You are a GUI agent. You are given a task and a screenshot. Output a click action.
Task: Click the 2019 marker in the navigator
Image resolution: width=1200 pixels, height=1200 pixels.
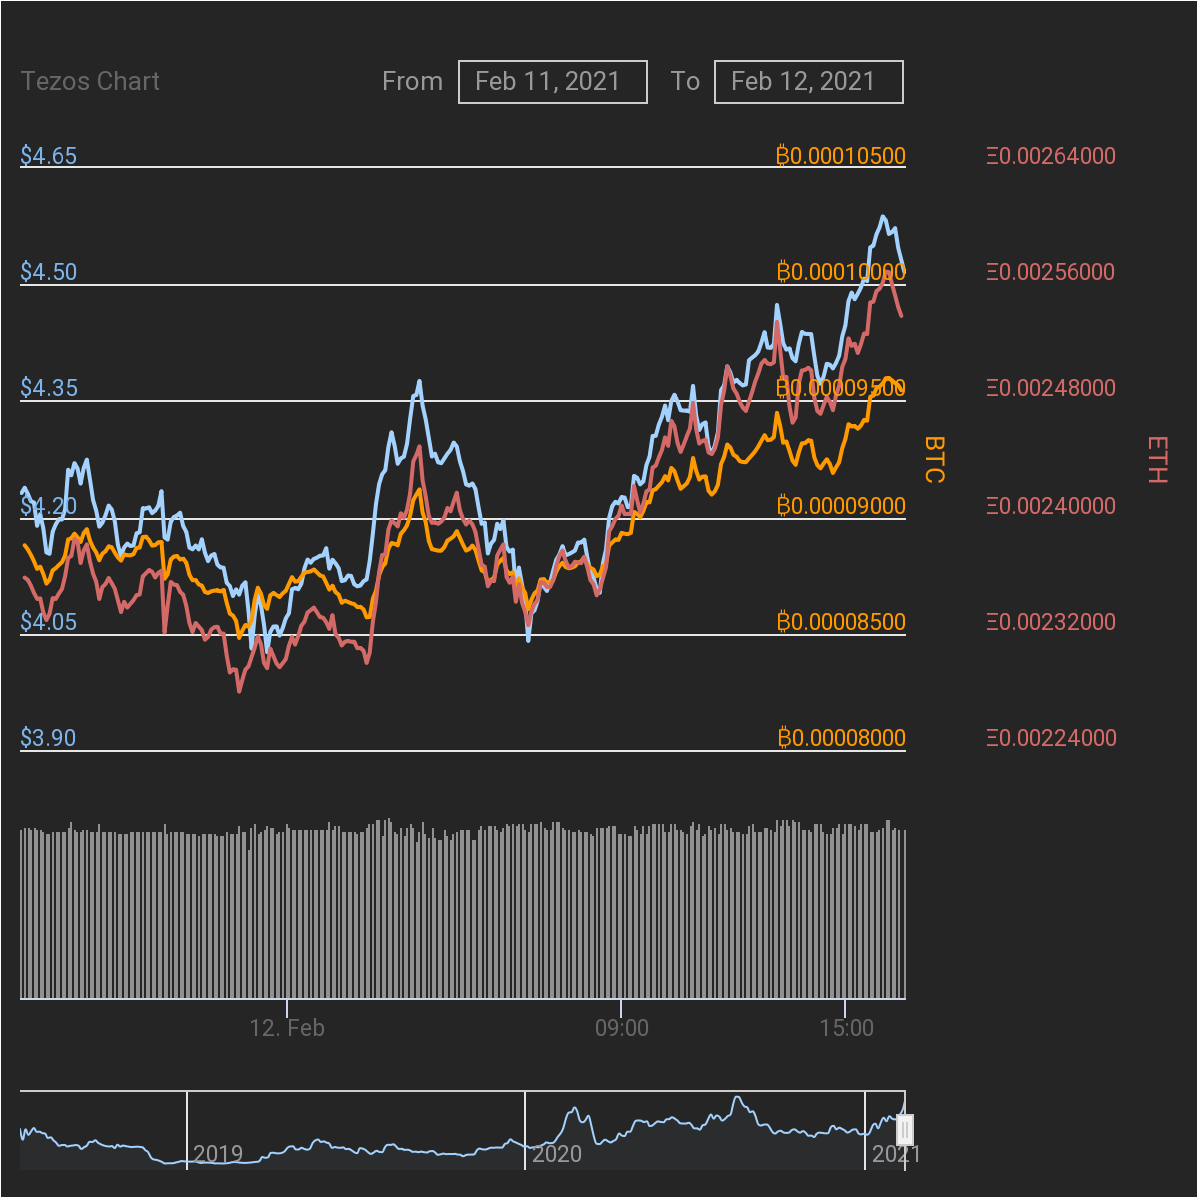tap(218, 1154)
